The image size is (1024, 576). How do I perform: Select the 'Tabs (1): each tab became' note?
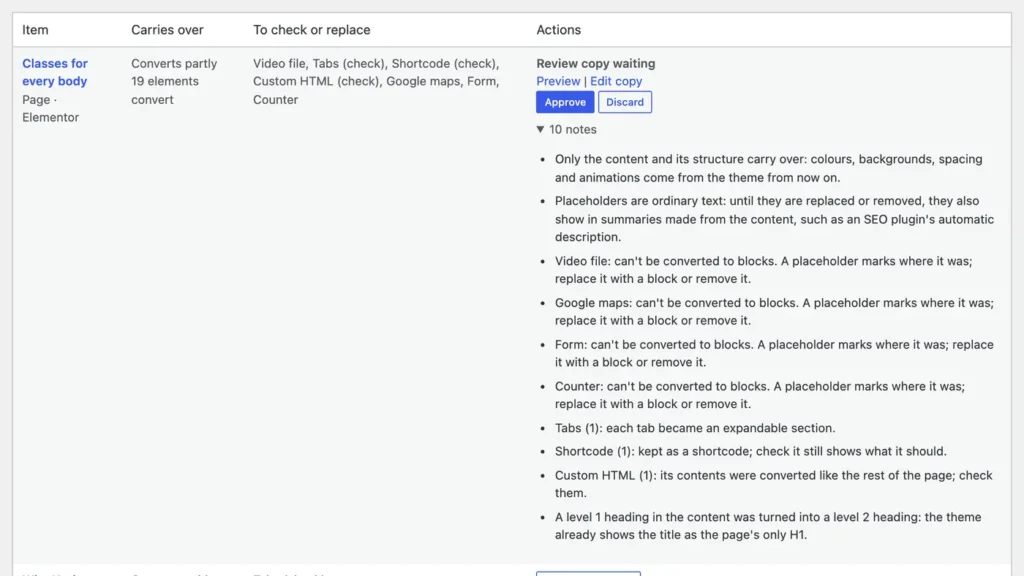click(x=695, y=428)
